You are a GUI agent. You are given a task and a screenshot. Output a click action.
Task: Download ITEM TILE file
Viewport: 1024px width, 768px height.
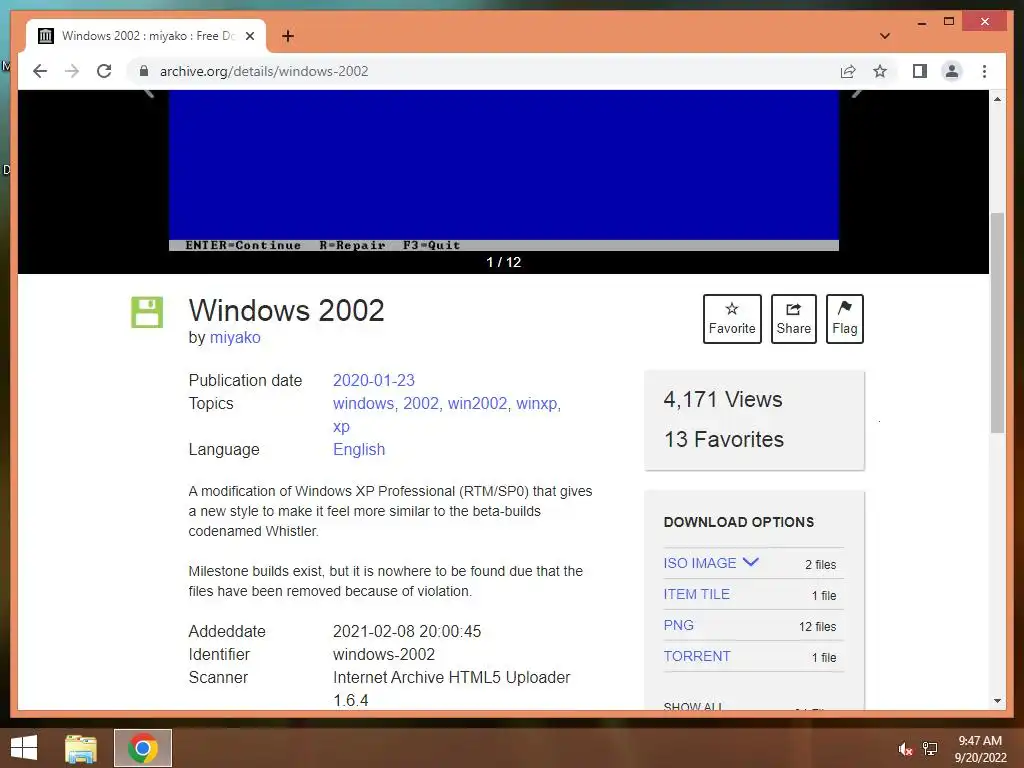(x=696, y=594)
